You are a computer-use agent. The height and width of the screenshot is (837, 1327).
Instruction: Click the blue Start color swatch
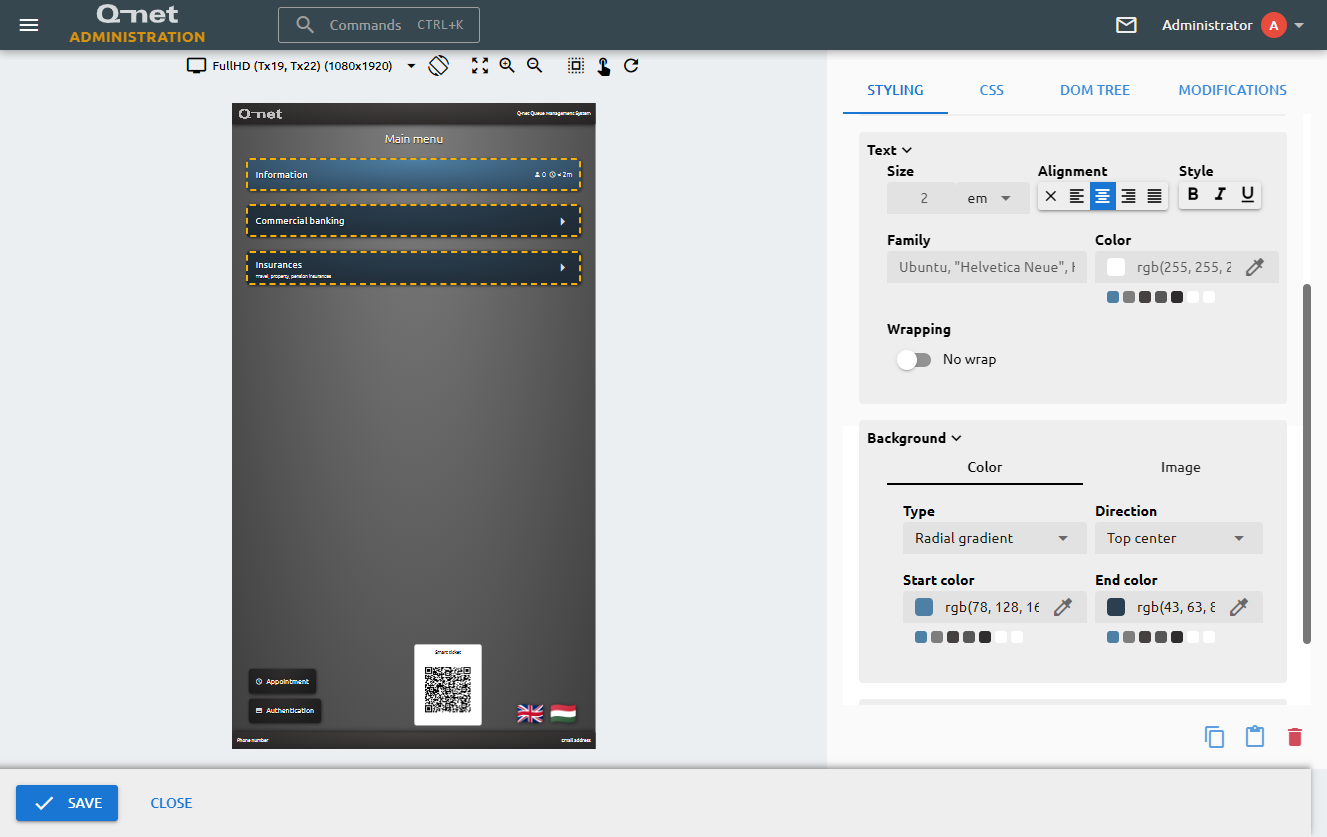point(924,607)
